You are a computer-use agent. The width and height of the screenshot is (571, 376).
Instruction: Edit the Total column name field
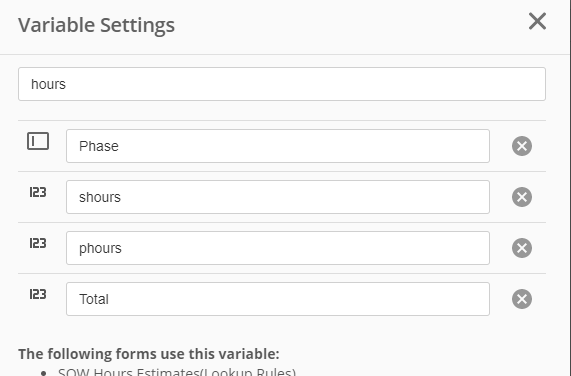[278, 299]
